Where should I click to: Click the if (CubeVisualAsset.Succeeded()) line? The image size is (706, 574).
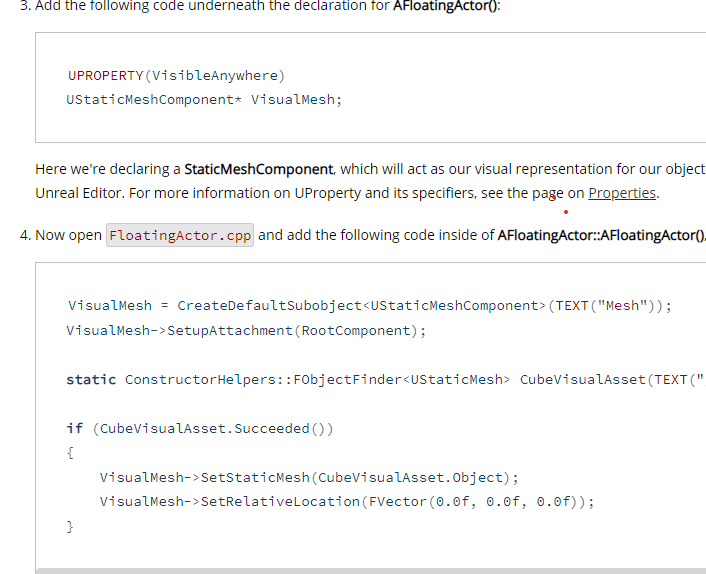200,428
